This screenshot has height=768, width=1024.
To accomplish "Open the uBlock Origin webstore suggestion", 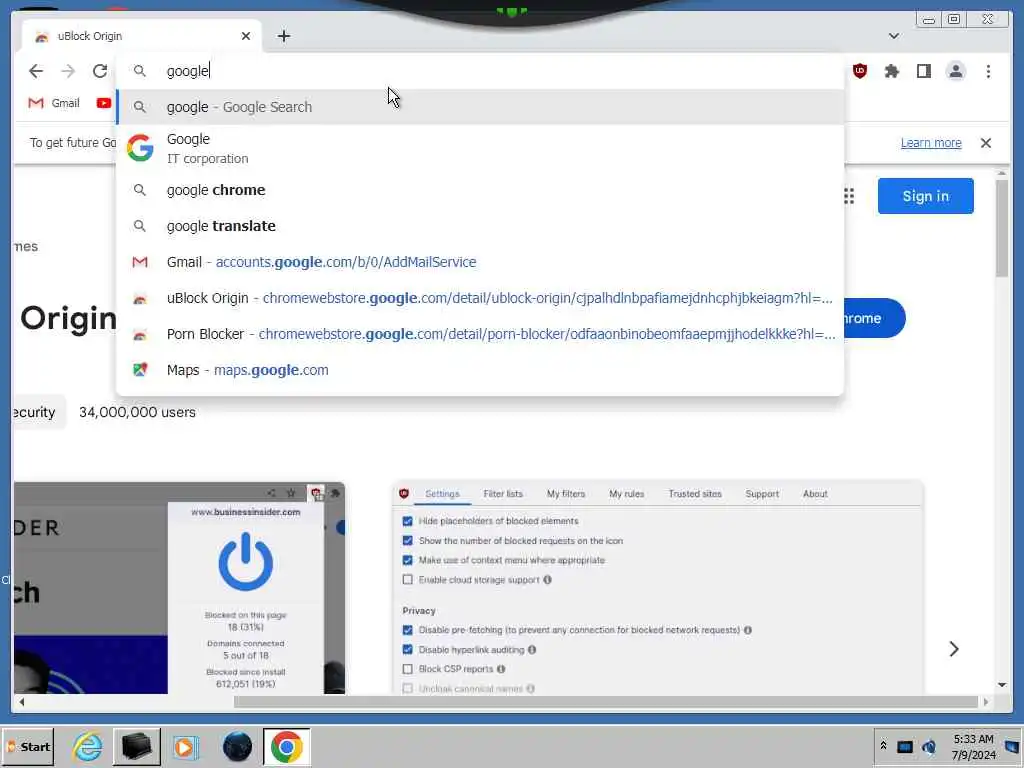I will [480, 298].
